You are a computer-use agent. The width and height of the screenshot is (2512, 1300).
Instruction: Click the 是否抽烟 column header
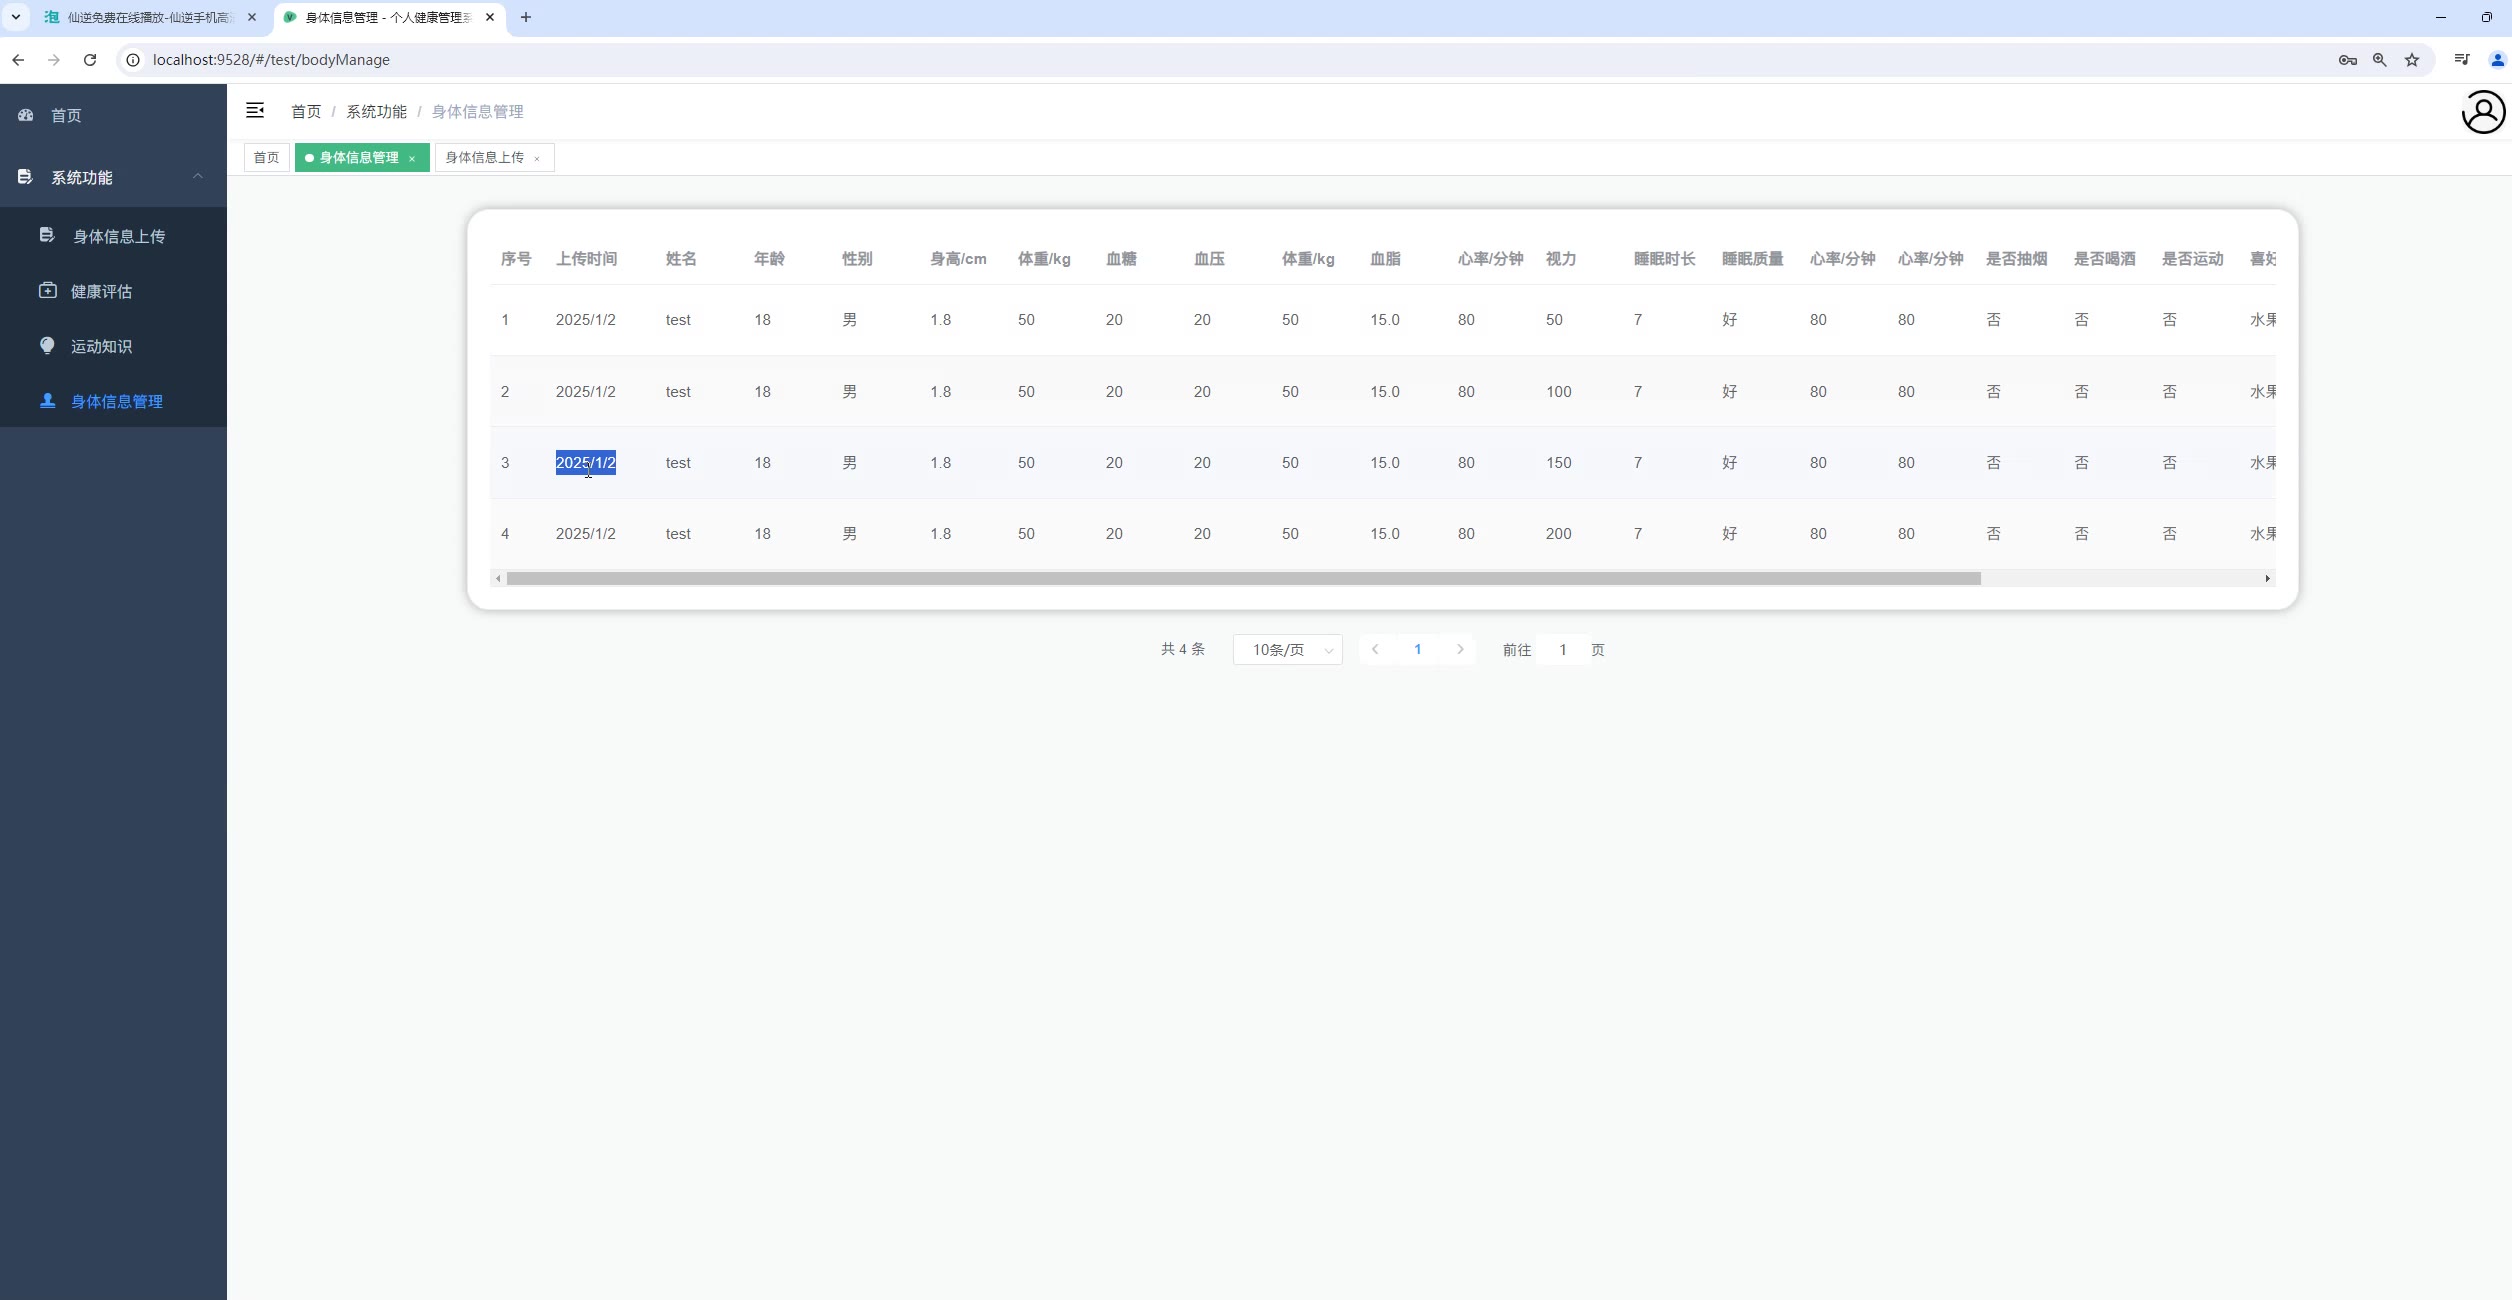pos(2016,259)
